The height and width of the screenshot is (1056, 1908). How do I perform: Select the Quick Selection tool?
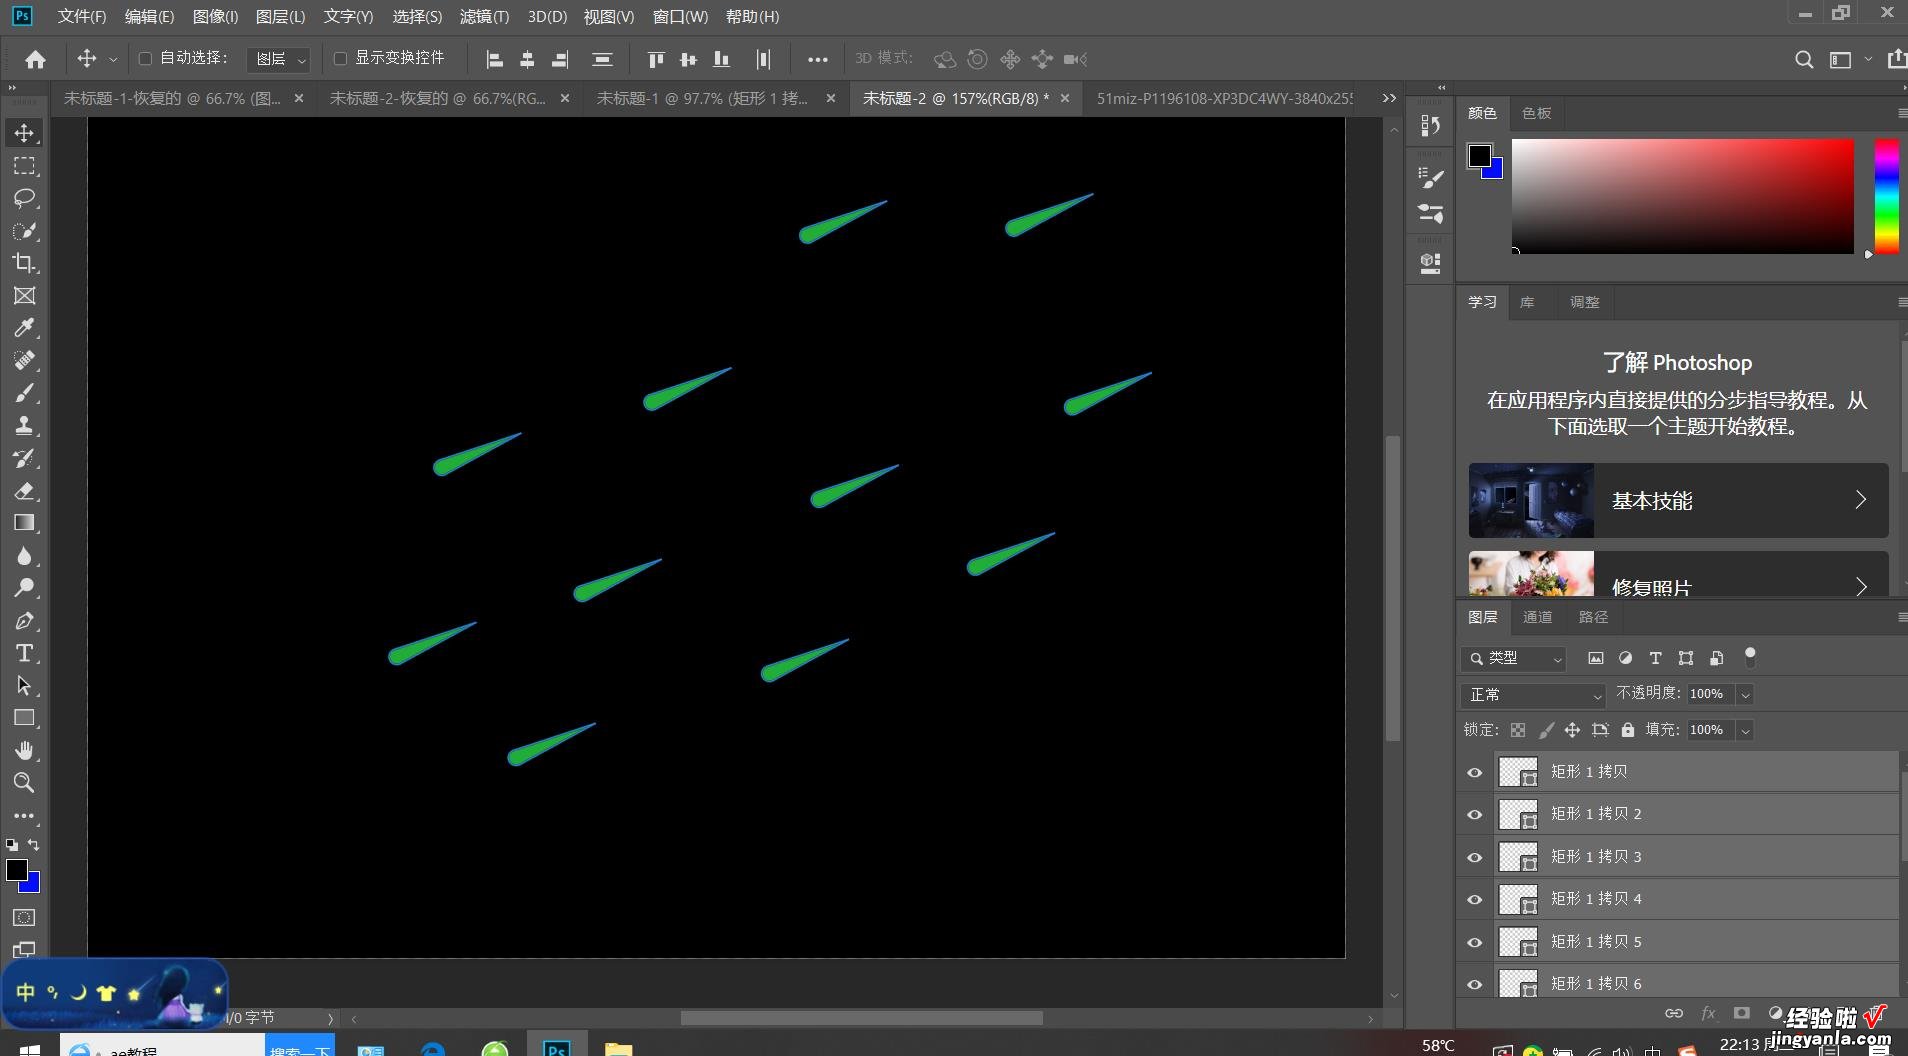[24, 231]
